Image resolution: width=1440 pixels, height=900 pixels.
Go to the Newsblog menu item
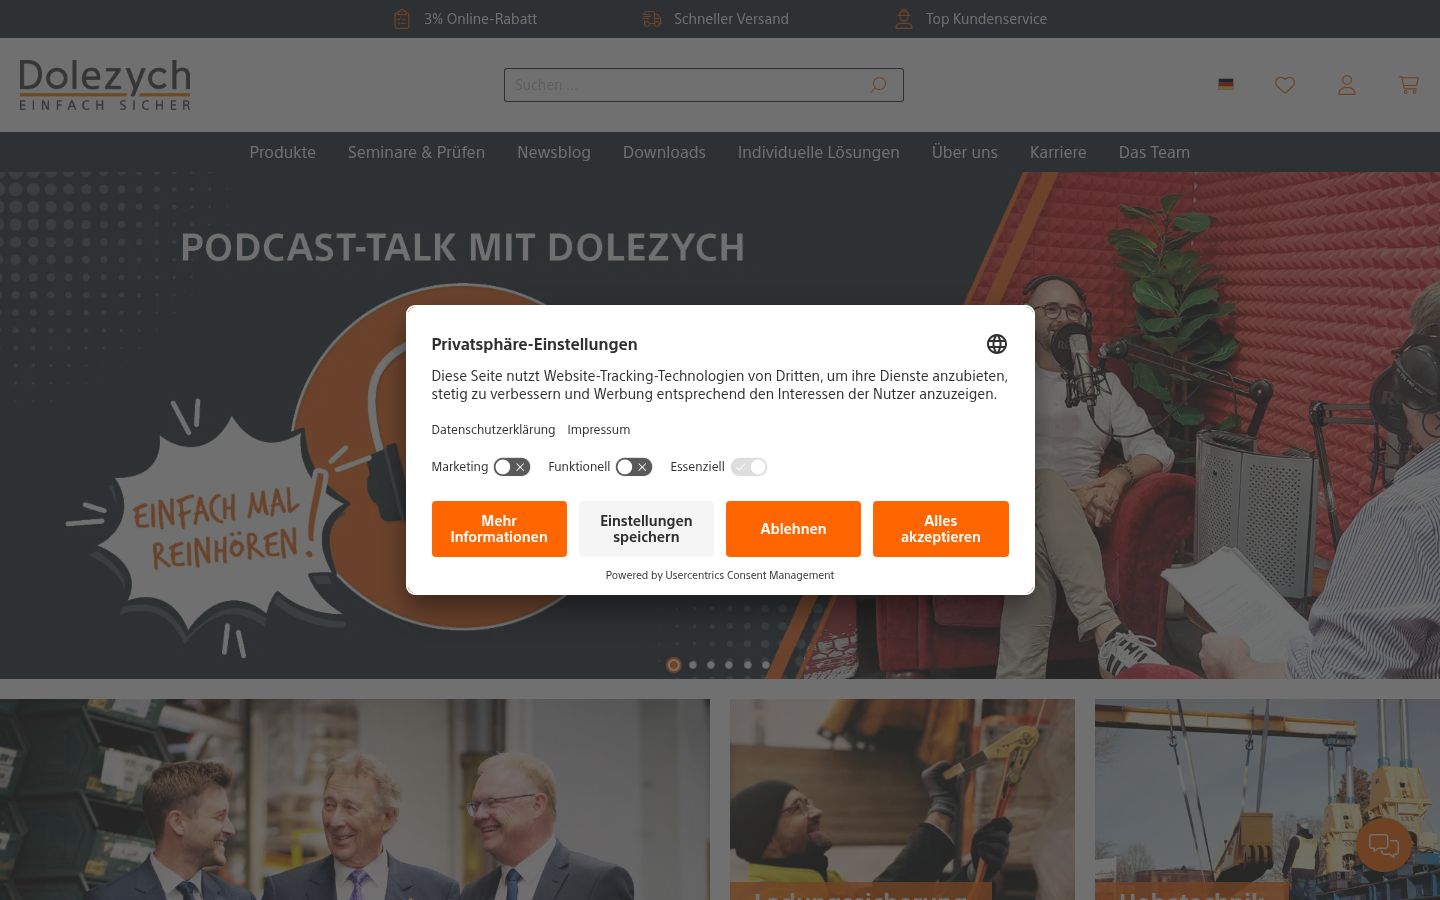coord(554,152)
